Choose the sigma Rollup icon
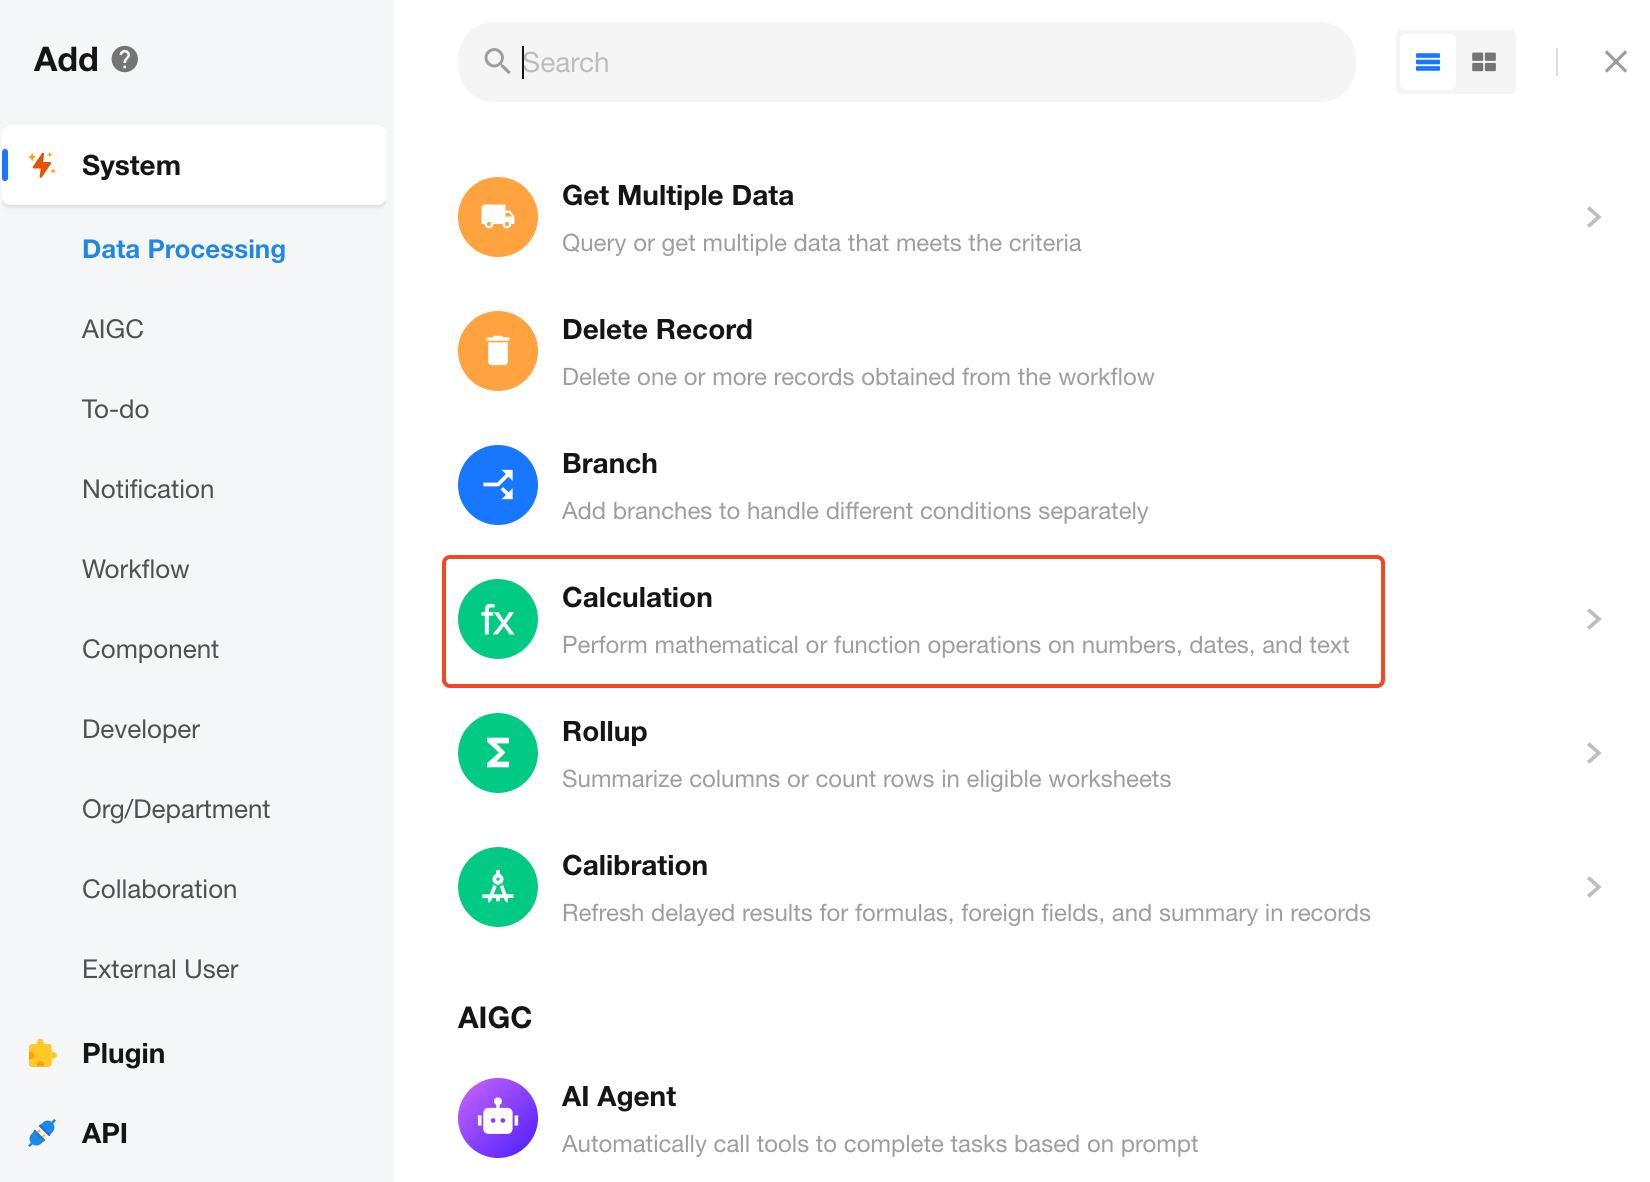Viewport: 1650px width, 1182px height. click(x=498, y=753)
